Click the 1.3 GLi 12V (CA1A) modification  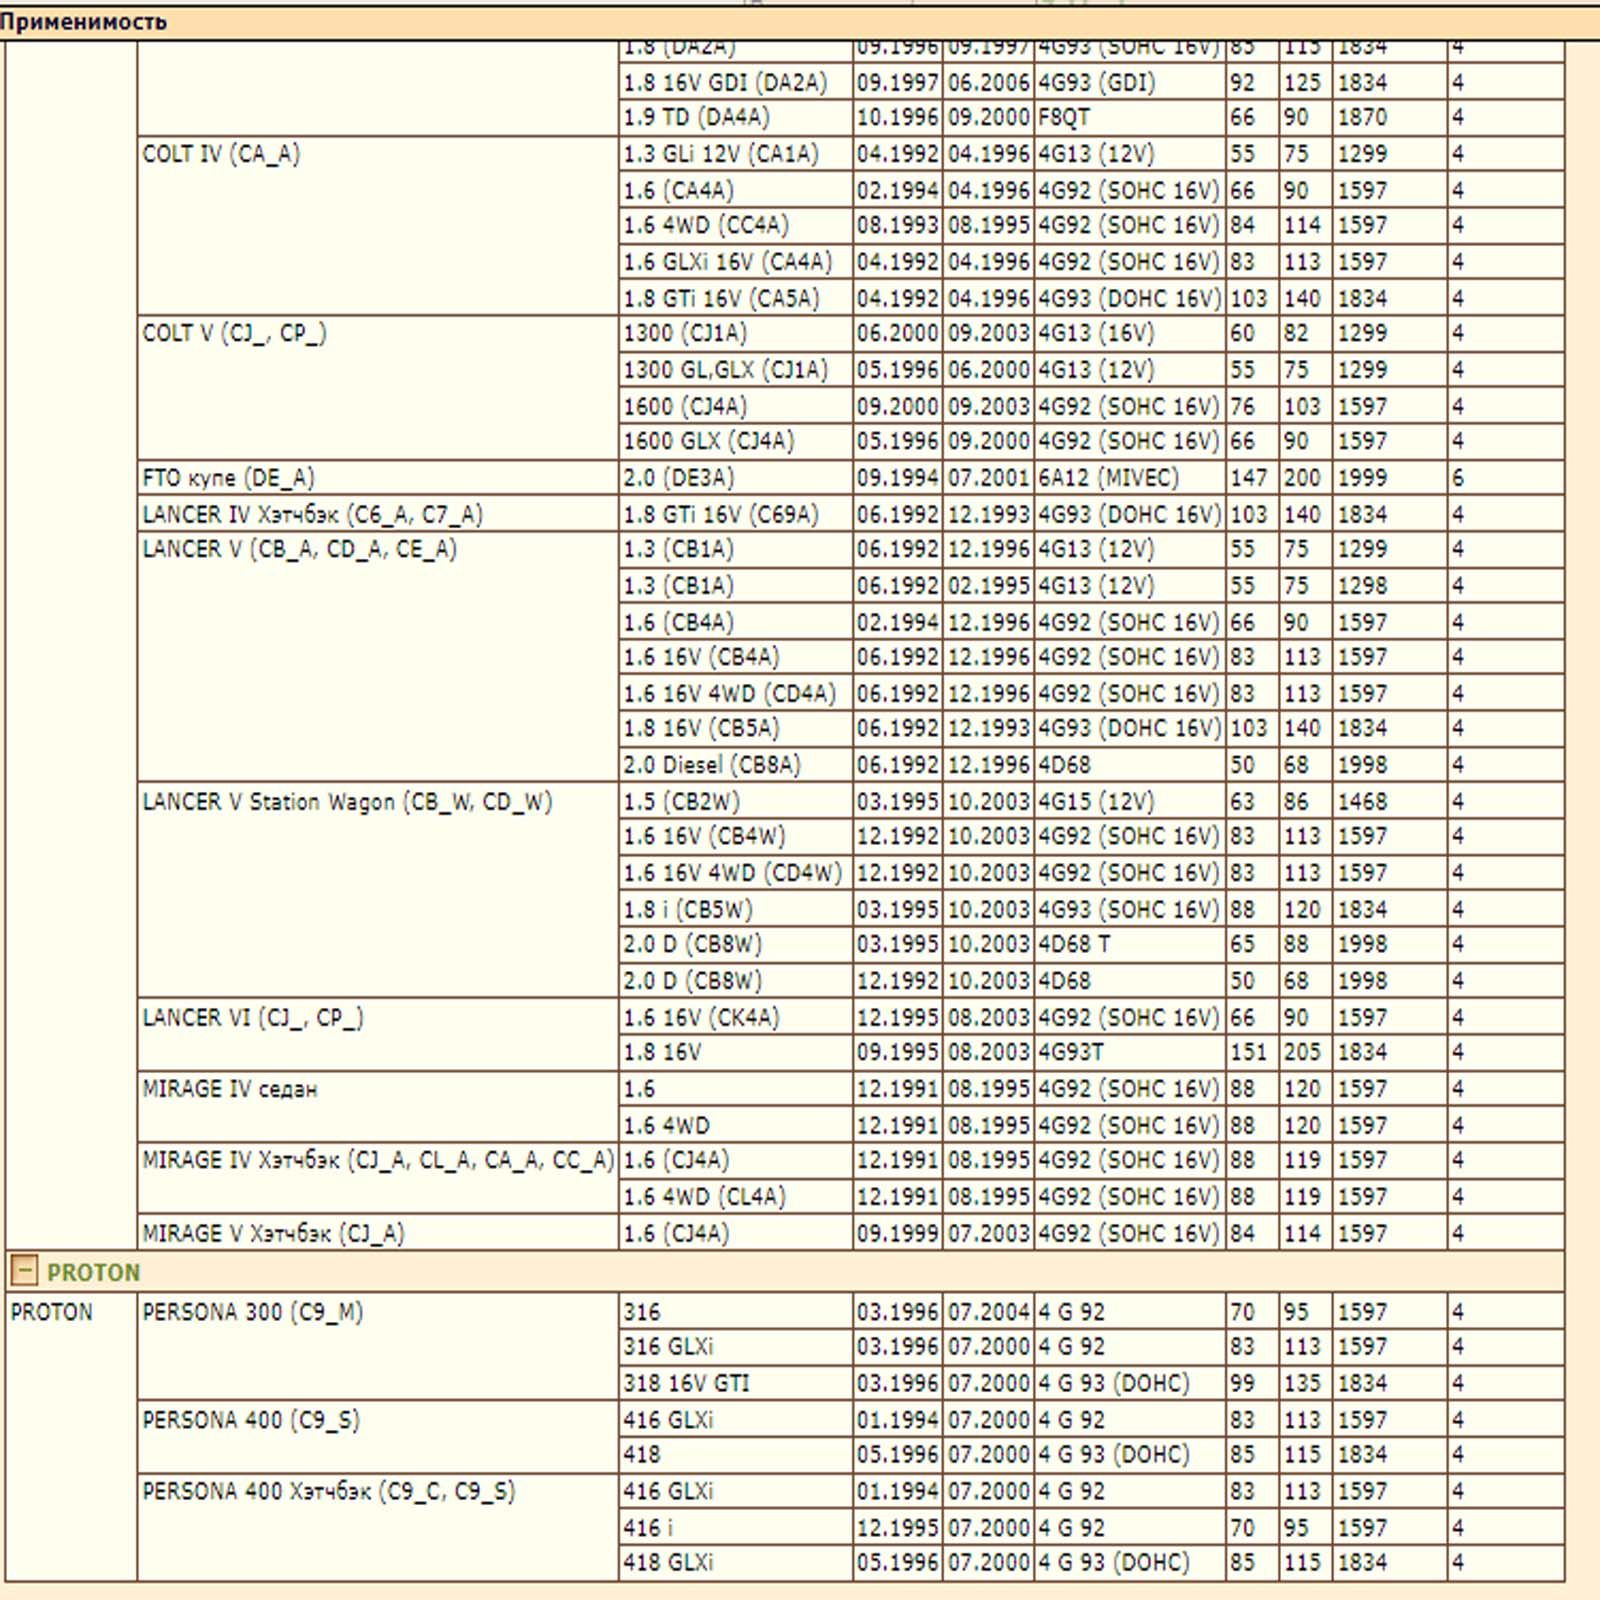(x=736, y=154)
